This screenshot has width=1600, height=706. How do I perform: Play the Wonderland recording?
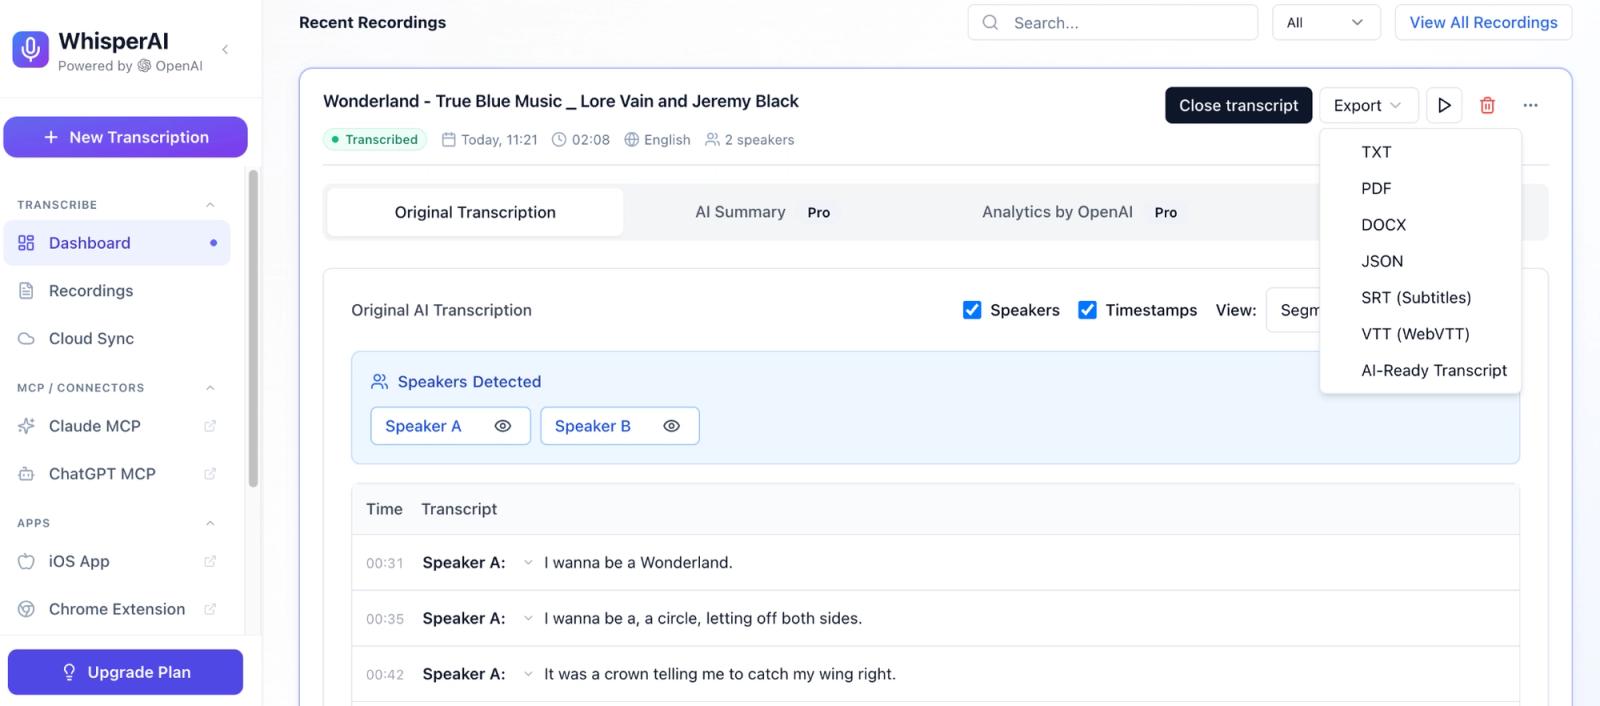(1444, 105)
